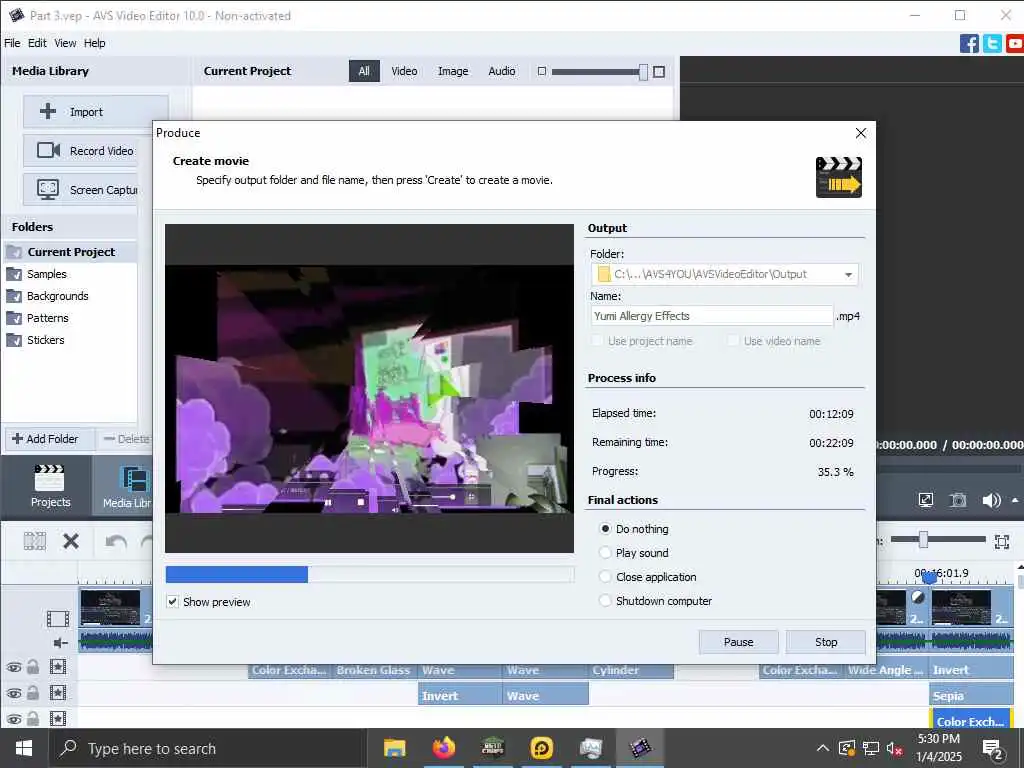Switch to the Video filter tab
The width and height of the screenshot is (1024, 768).
tap(404, 71)
